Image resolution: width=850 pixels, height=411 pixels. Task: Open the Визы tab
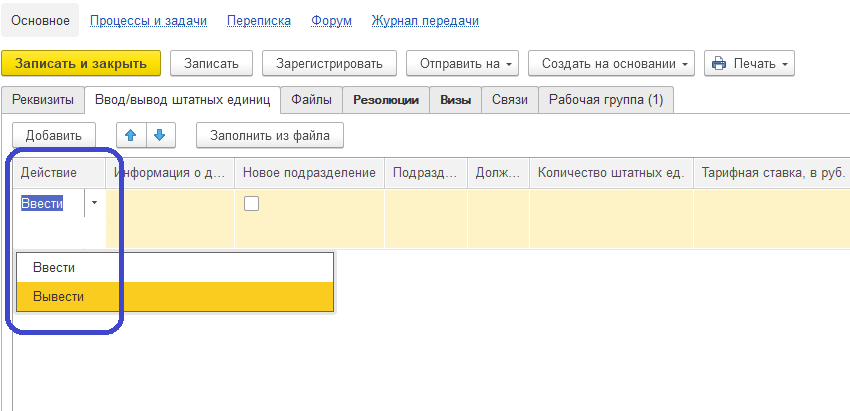click(455, 100)
